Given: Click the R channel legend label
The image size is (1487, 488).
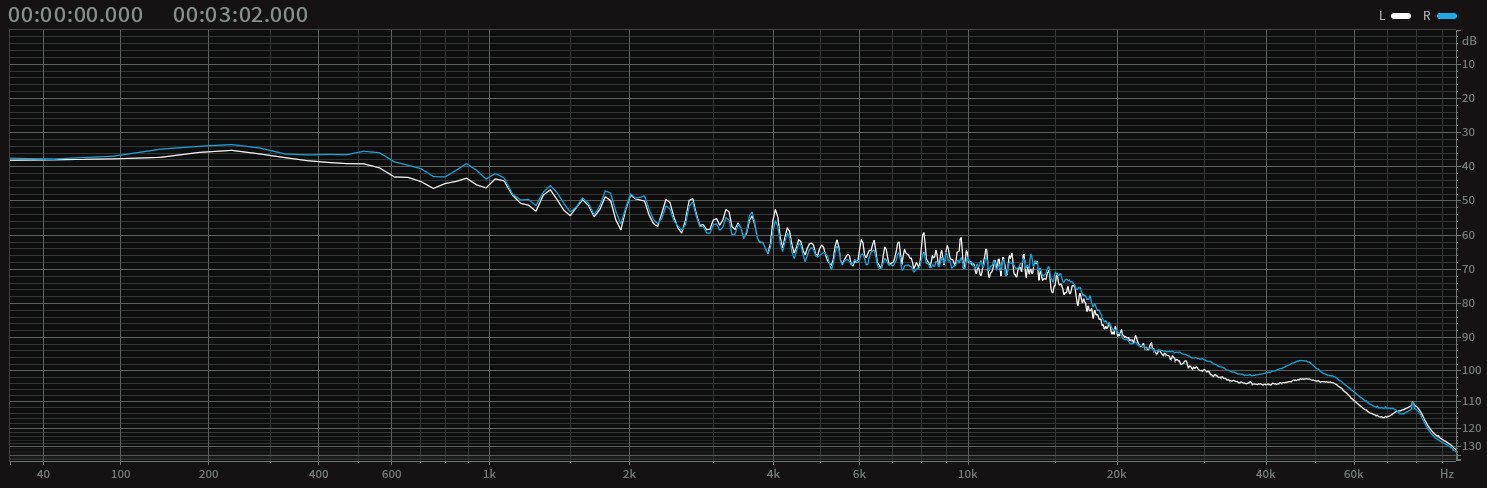Looking at the screenshot, I should [x=1427, y=16].
